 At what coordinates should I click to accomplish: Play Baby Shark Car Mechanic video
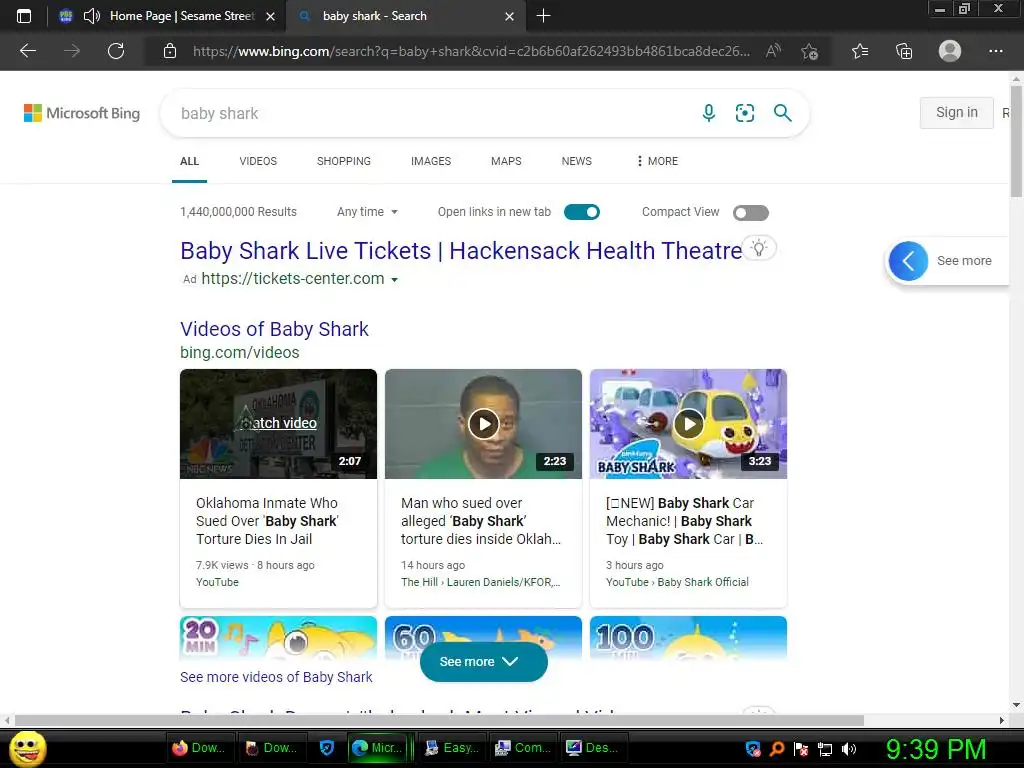coord(689,424)
